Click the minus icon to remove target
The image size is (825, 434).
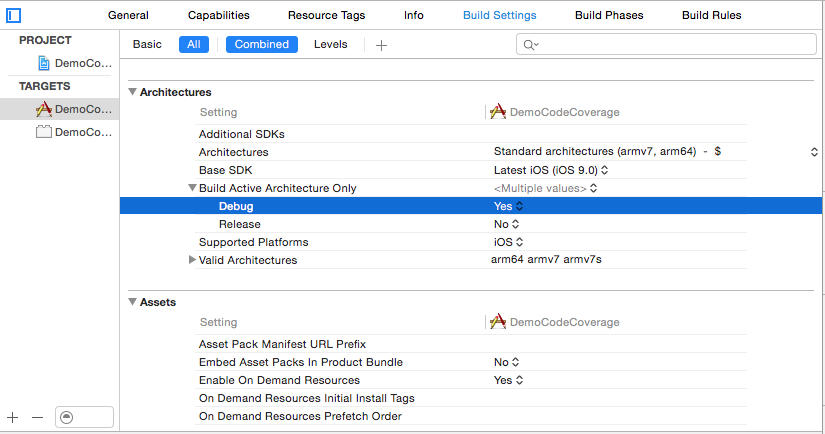click(x=37, y=417)
